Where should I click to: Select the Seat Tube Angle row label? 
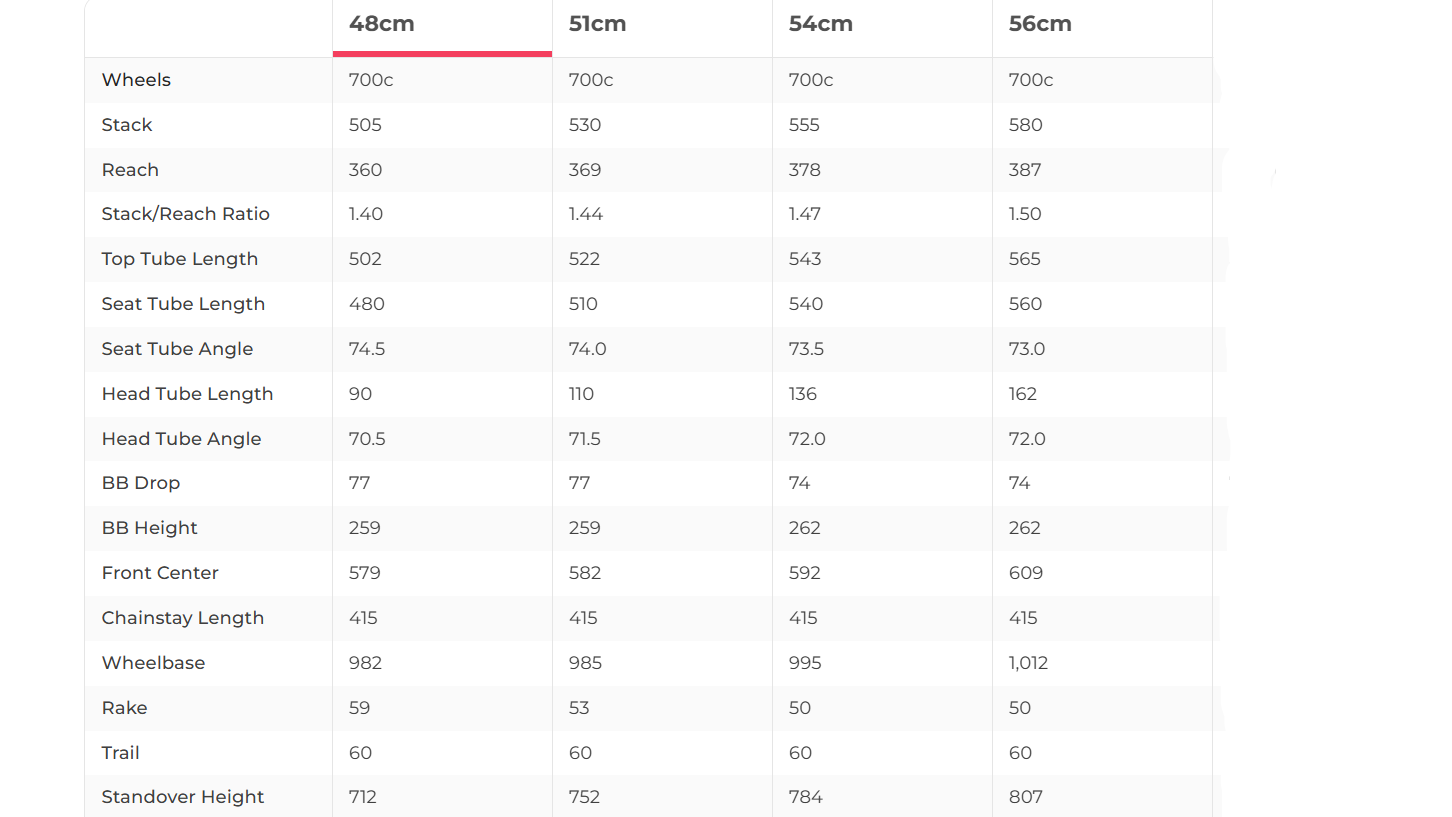click(177, 349)
